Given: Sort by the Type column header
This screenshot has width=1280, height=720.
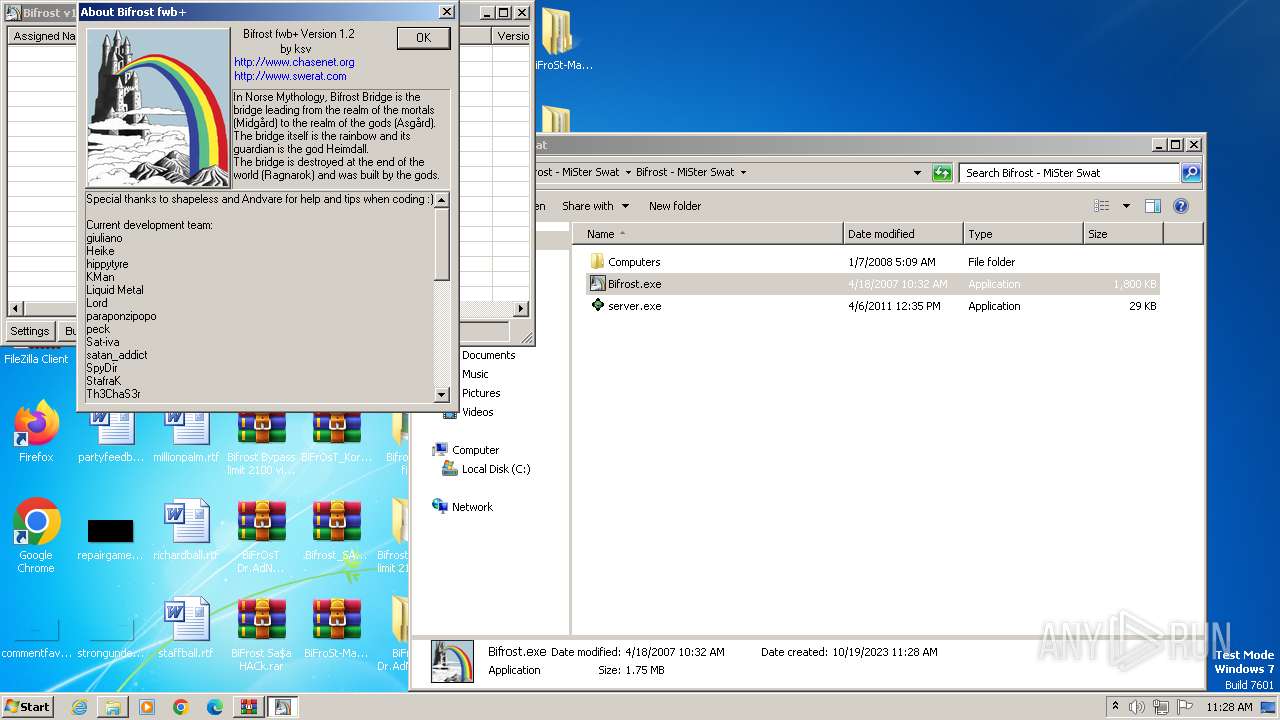Looking at the screenshot, I should coord(1023,234).
